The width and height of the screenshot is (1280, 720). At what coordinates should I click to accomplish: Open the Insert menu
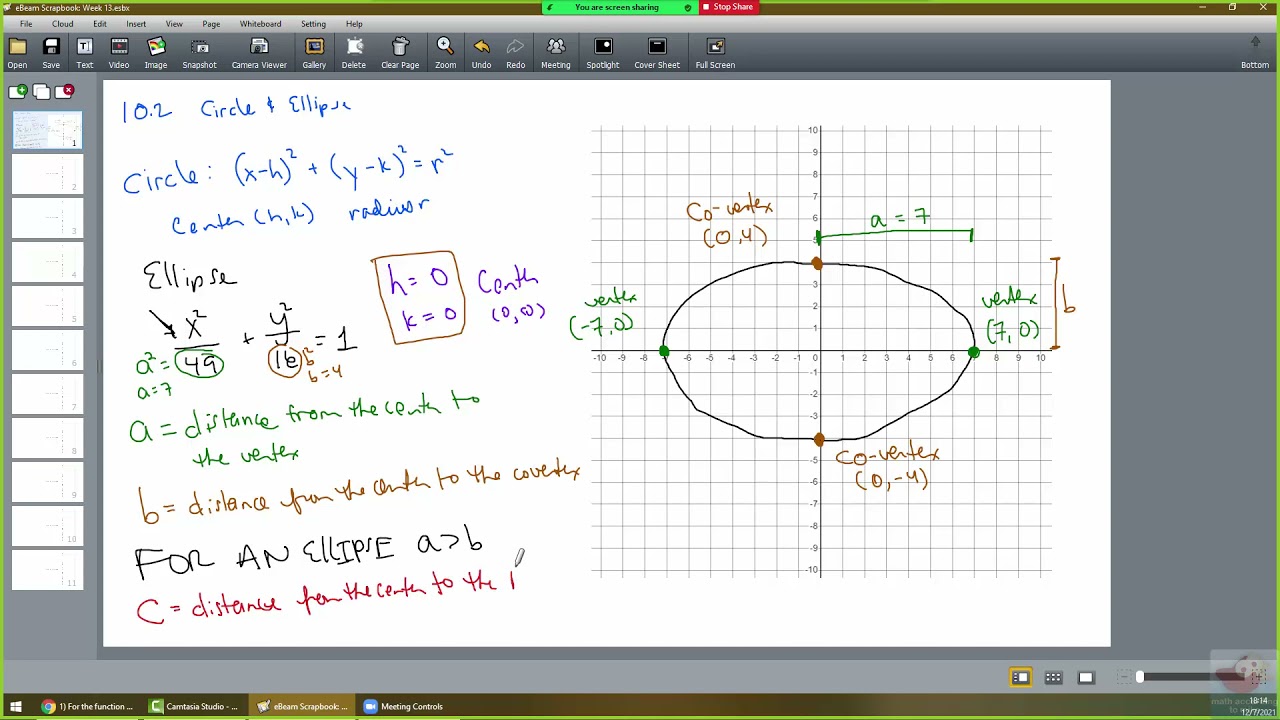136,24
